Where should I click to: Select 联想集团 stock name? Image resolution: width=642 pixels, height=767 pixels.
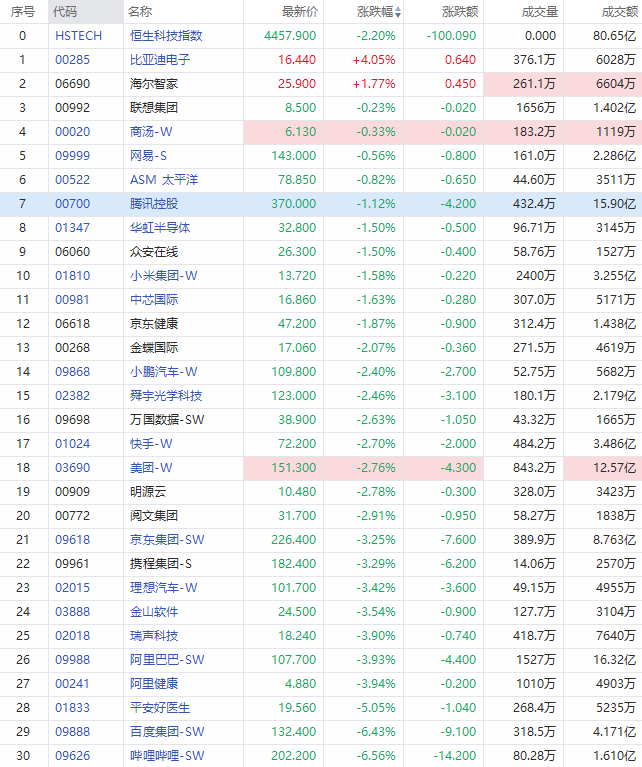point(154,108)
